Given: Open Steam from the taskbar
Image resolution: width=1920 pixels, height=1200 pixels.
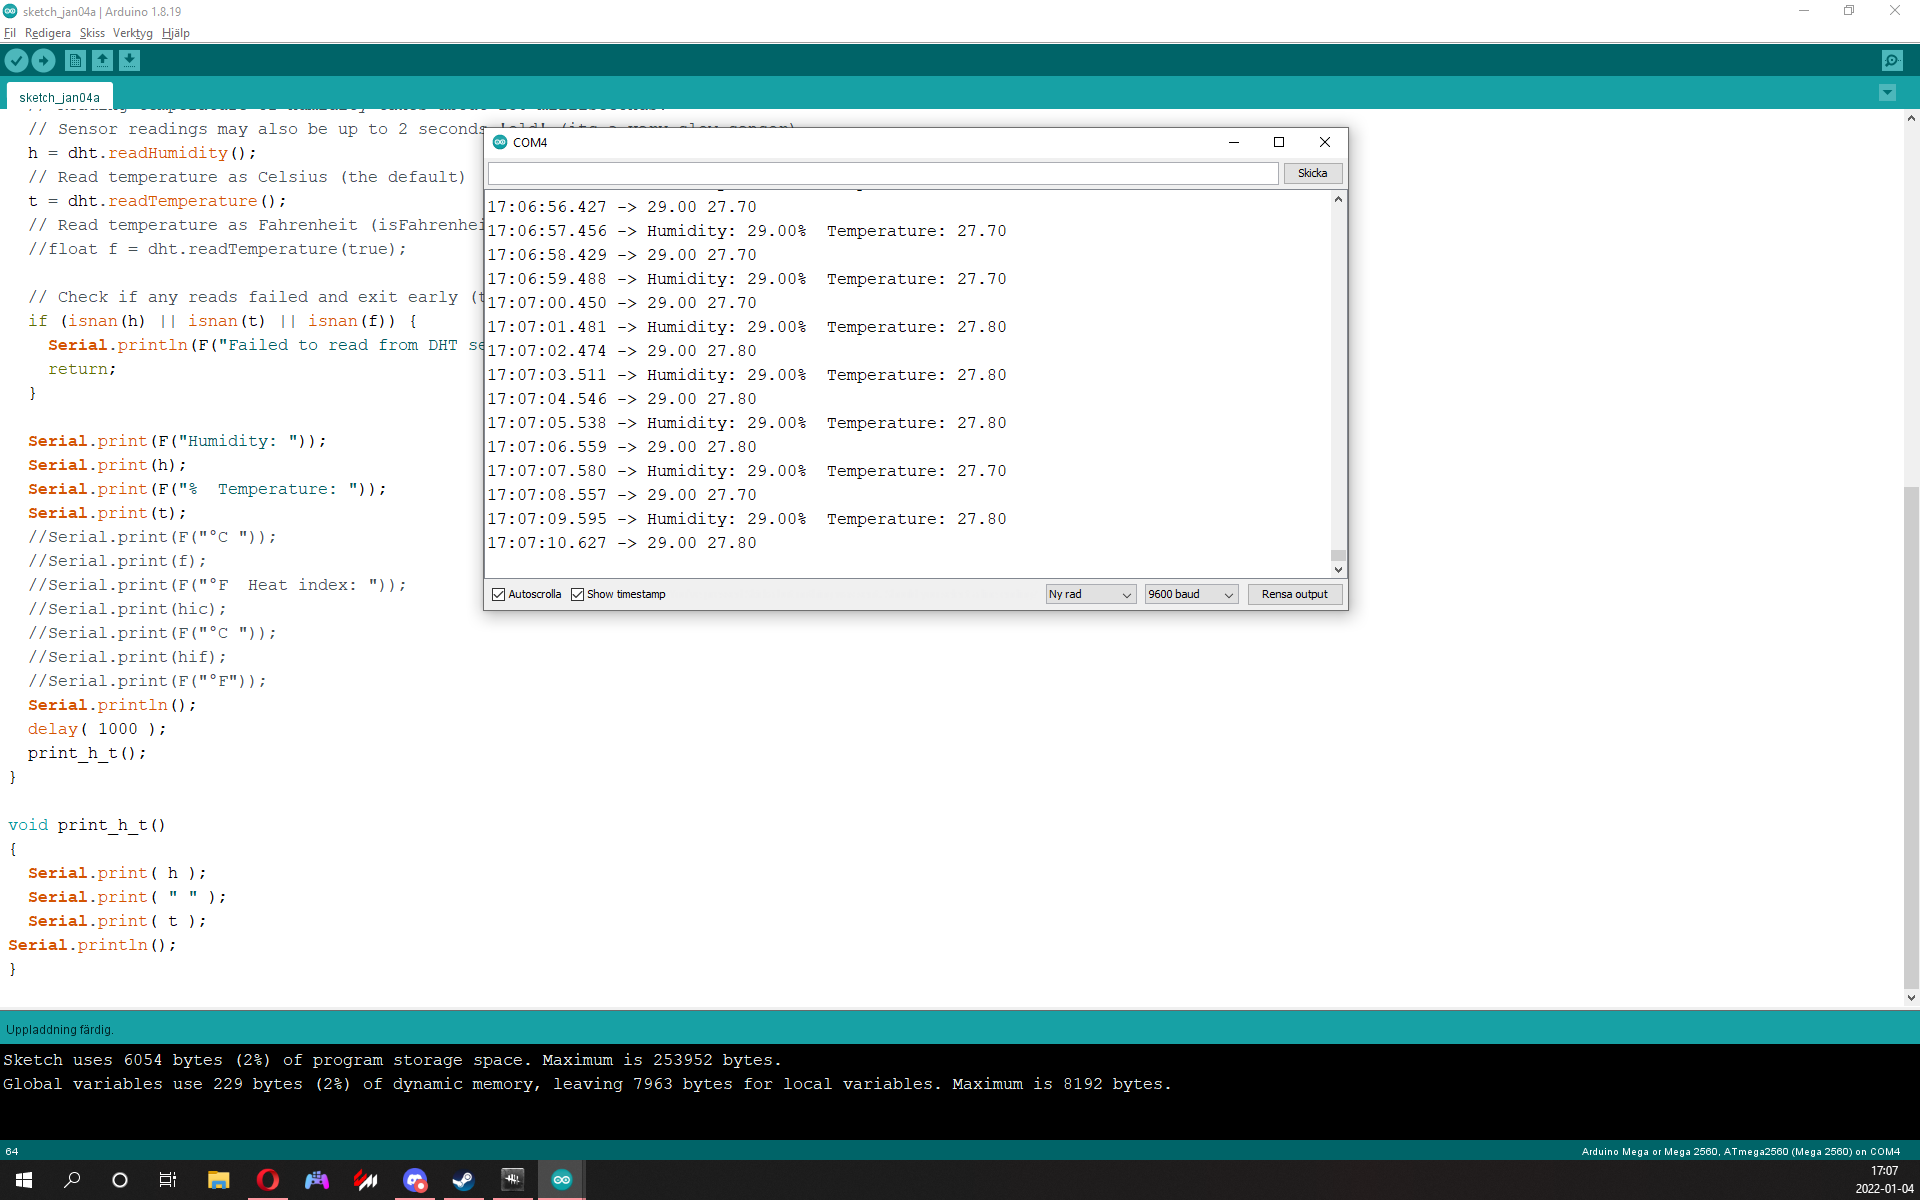Looking at the screenshot, I should pos(463,1180).
